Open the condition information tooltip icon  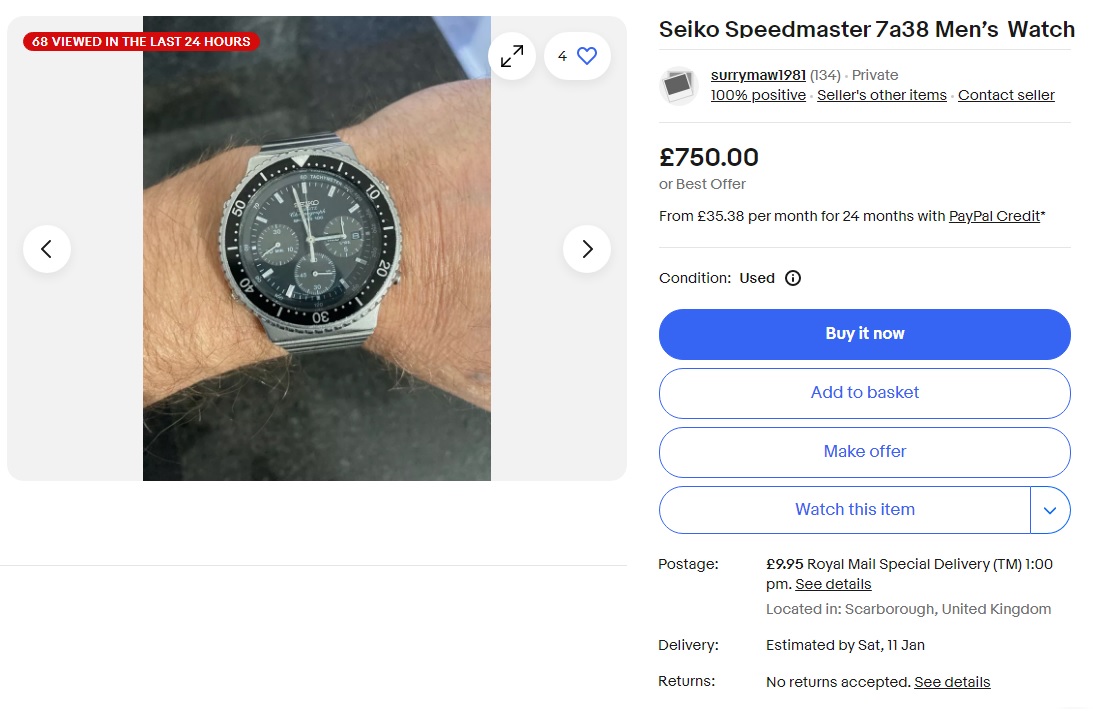[792, 278]
